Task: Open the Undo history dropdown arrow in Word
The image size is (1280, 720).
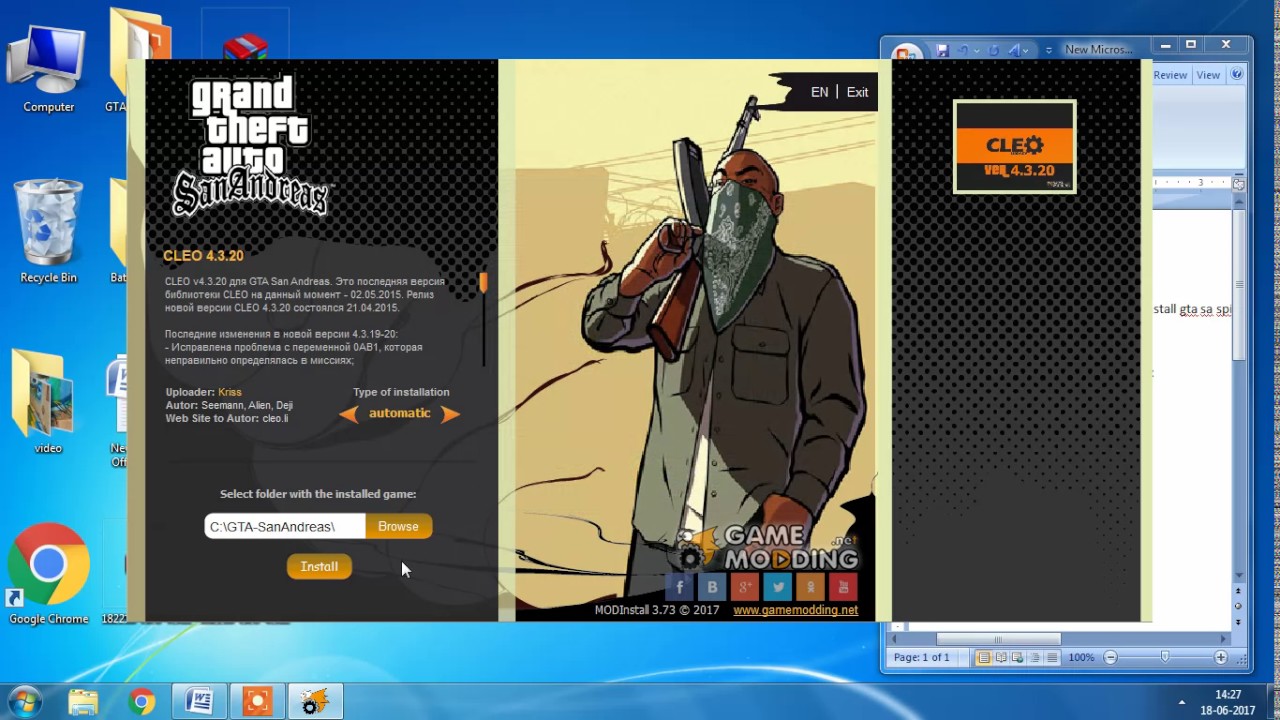Action: [x=977, y=50]
